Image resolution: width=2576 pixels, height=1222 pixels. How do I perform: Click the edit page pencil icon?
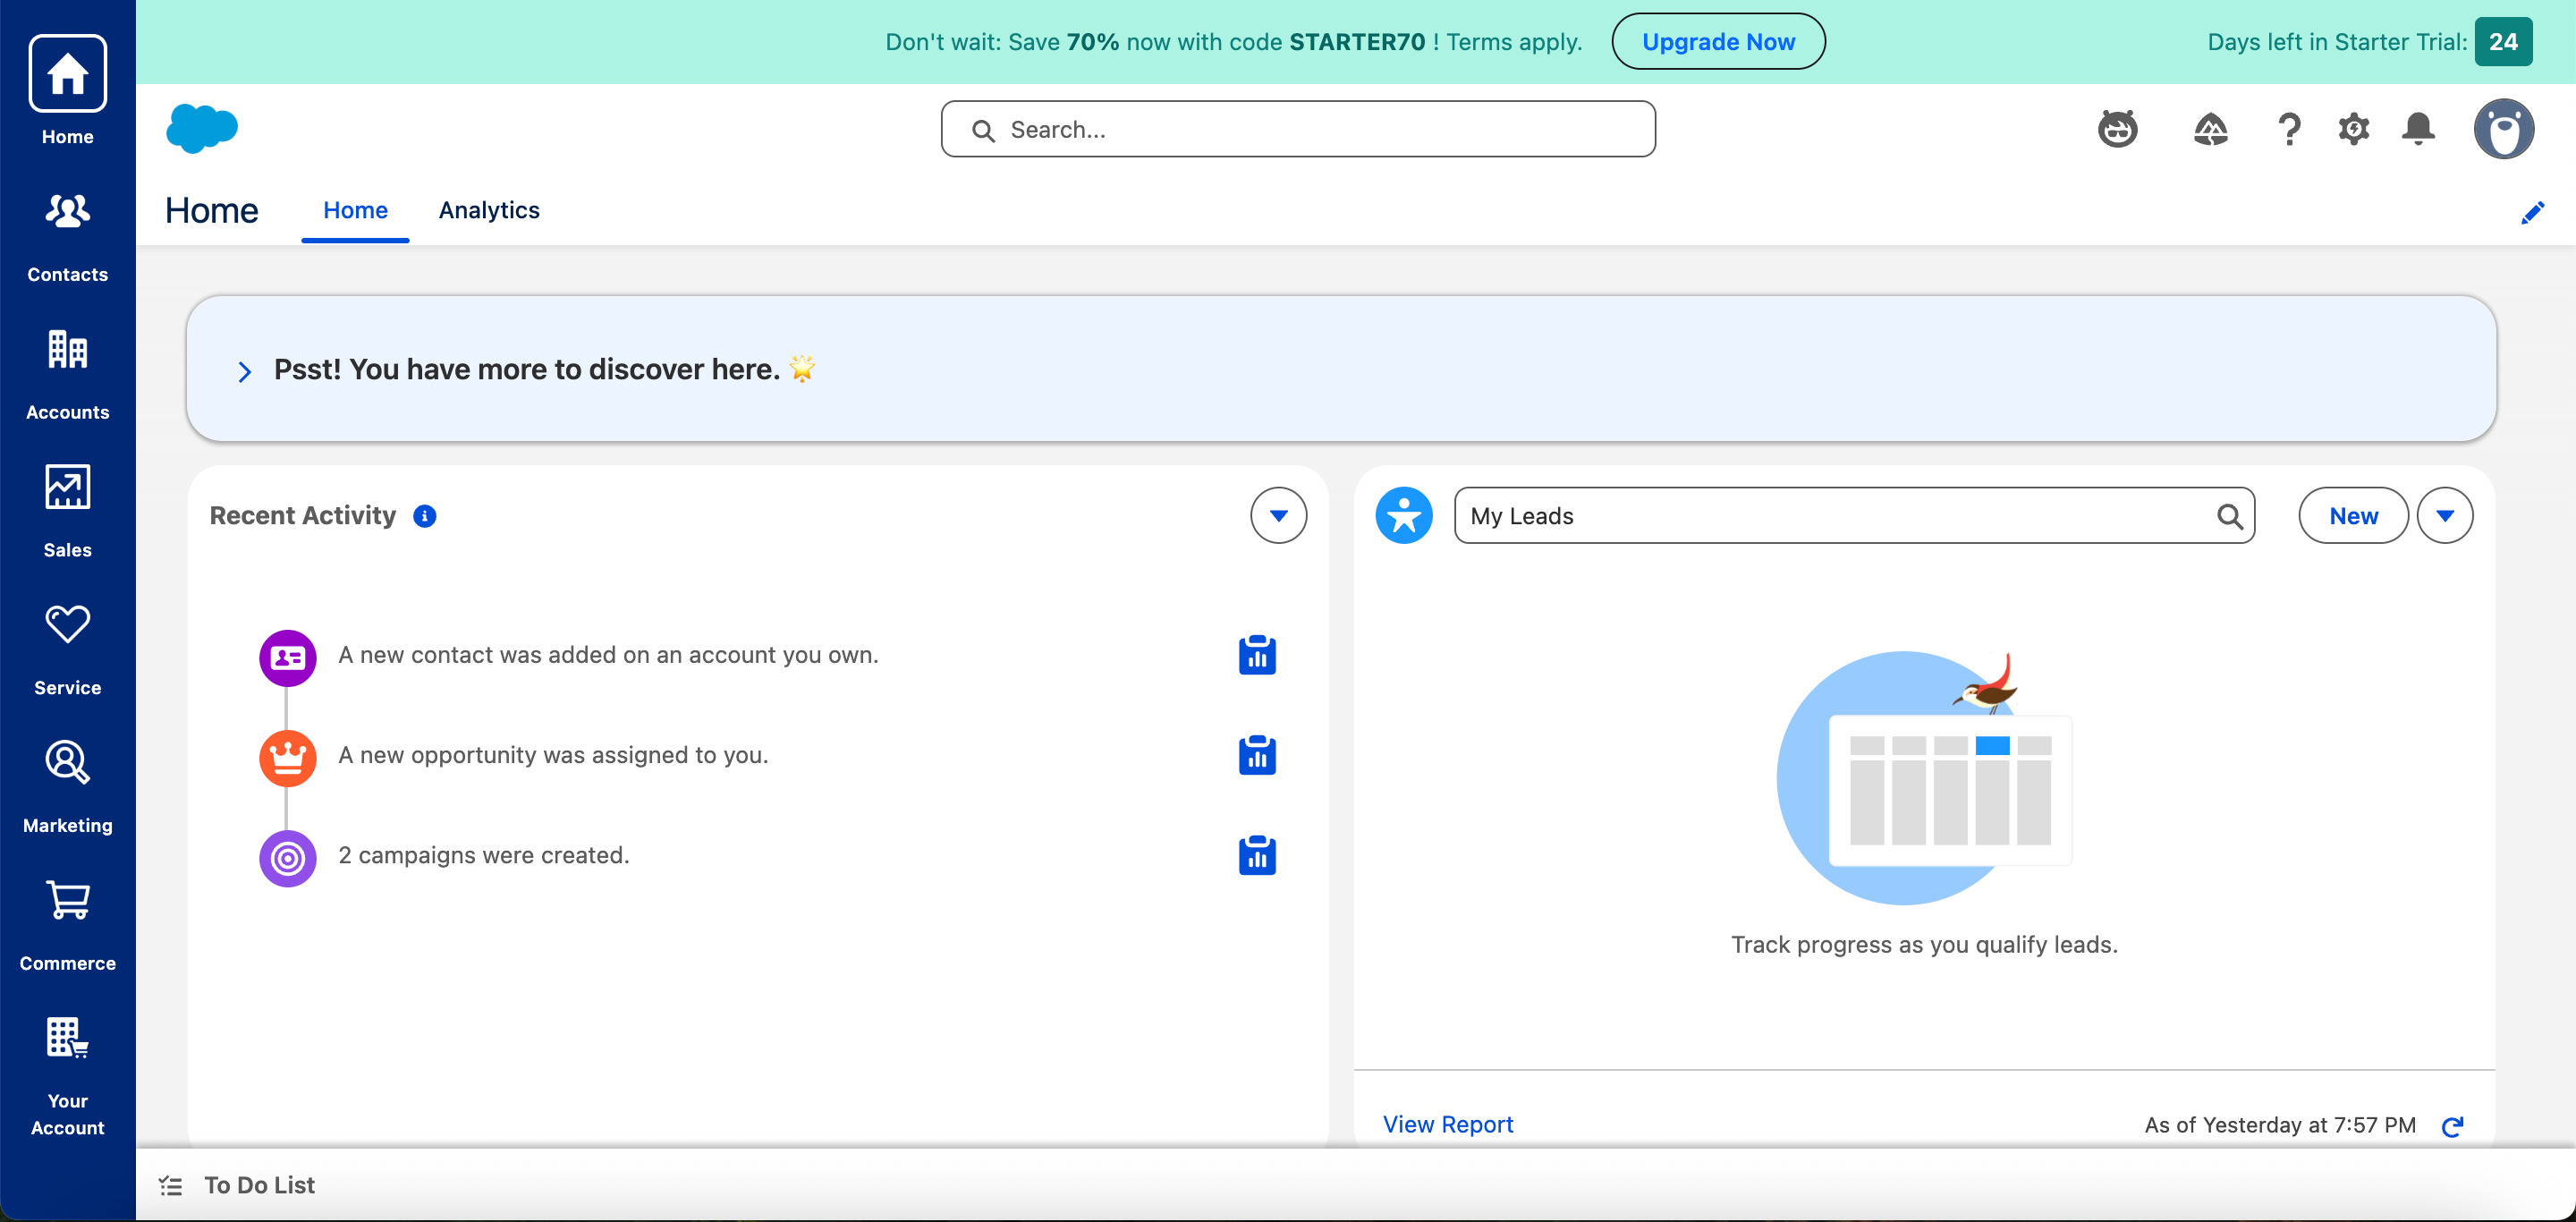point(2532,212)
